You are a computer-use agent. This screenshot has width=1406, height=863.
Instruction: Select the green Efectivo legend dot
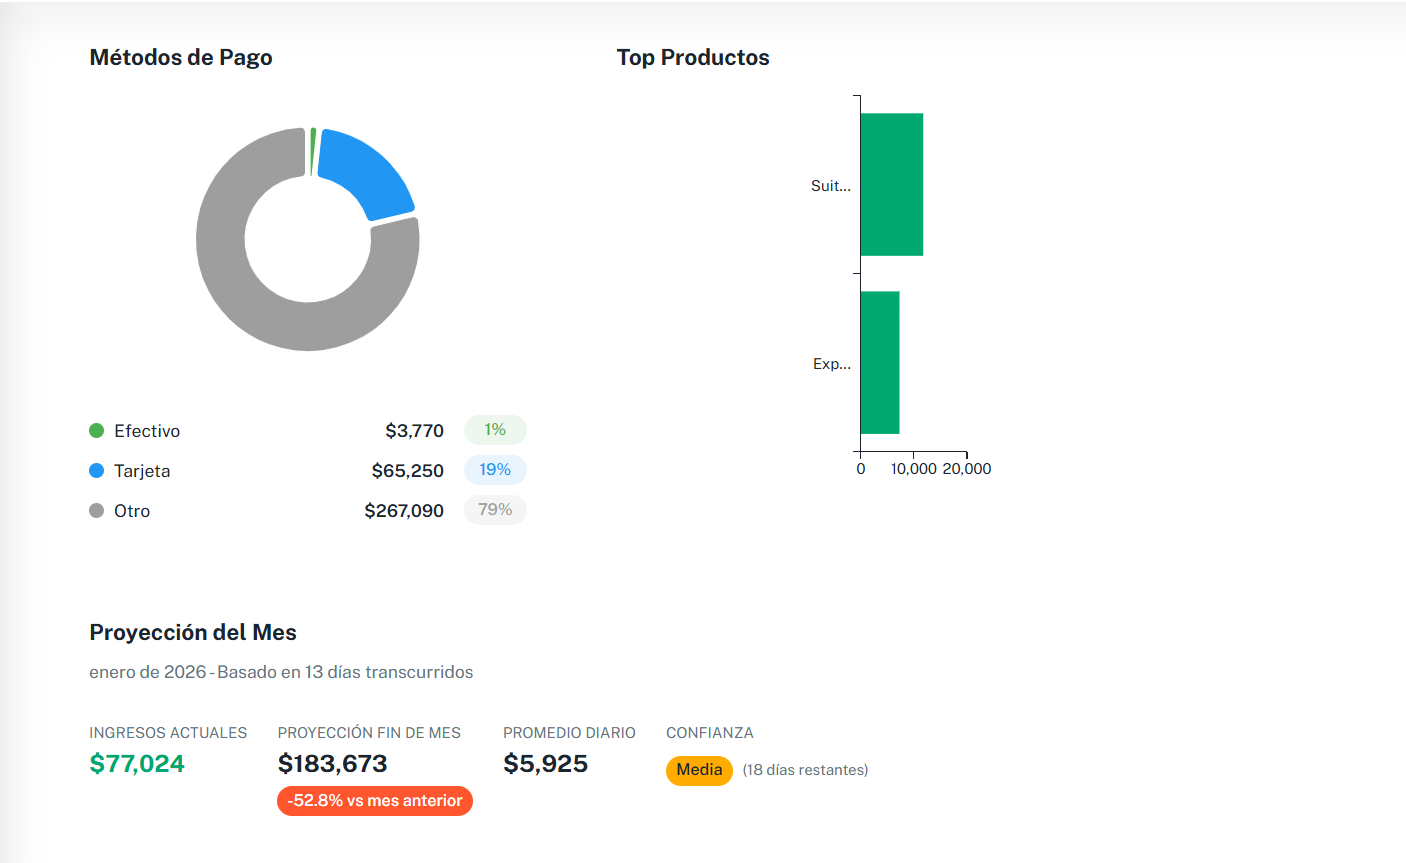coord(95,430)
